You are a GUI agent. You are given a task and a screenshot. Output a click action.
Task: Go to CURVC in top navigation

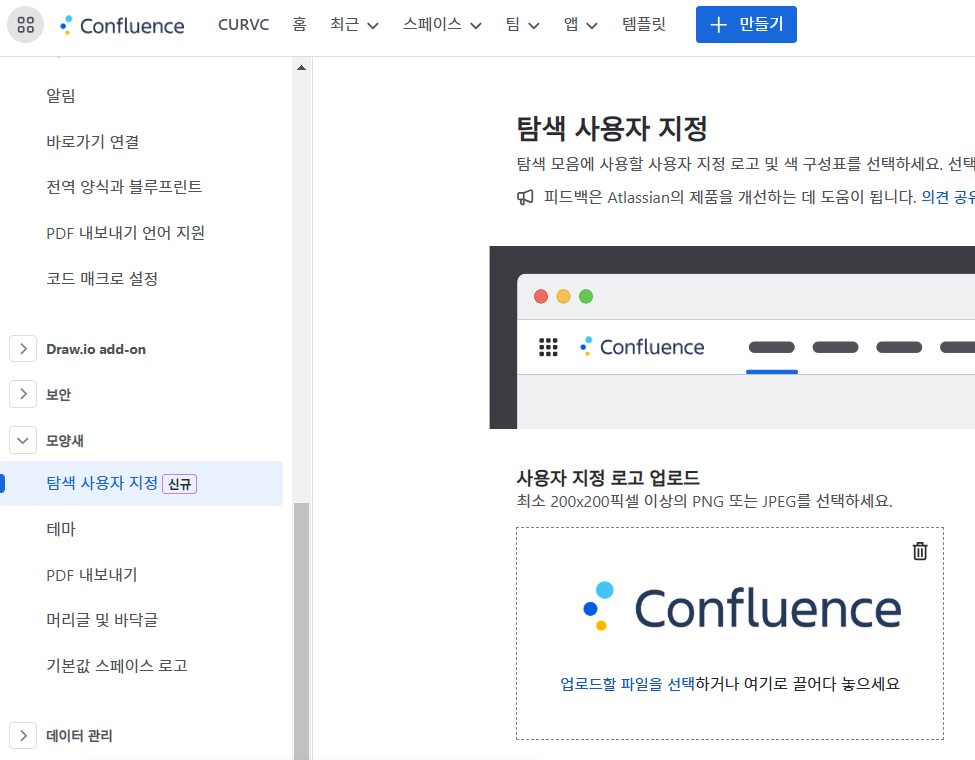pos(243,25)
